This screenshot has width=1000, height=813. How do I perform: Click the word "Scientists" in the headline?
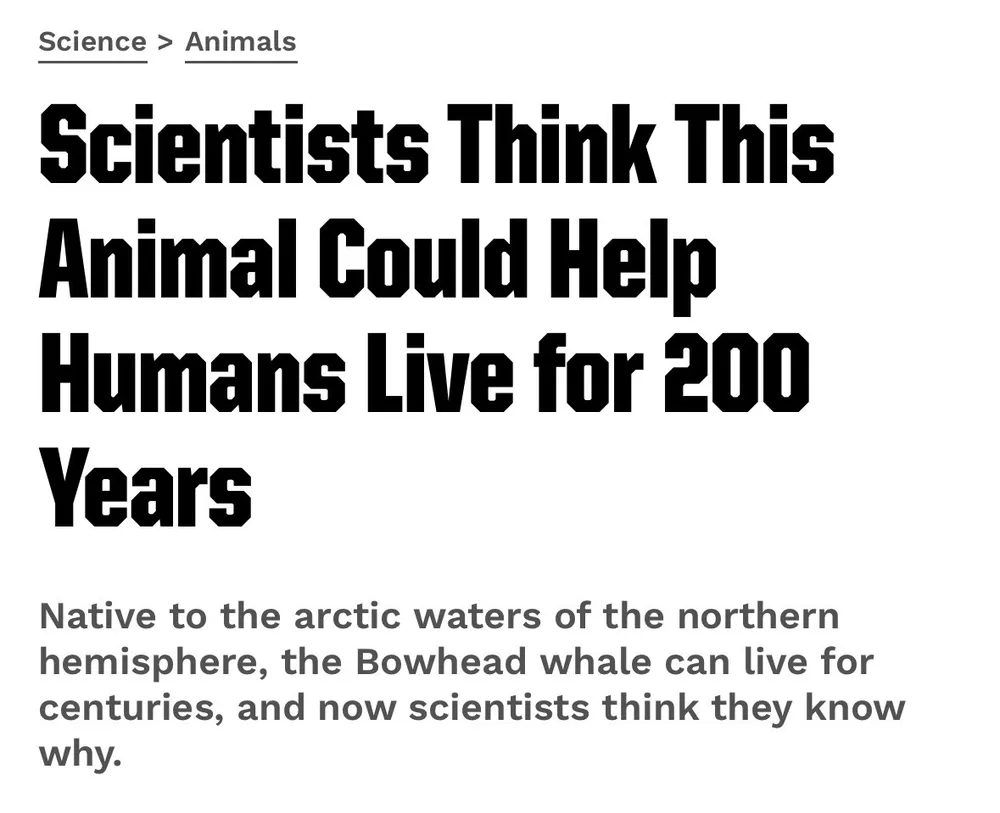click(x=234, y=145)
